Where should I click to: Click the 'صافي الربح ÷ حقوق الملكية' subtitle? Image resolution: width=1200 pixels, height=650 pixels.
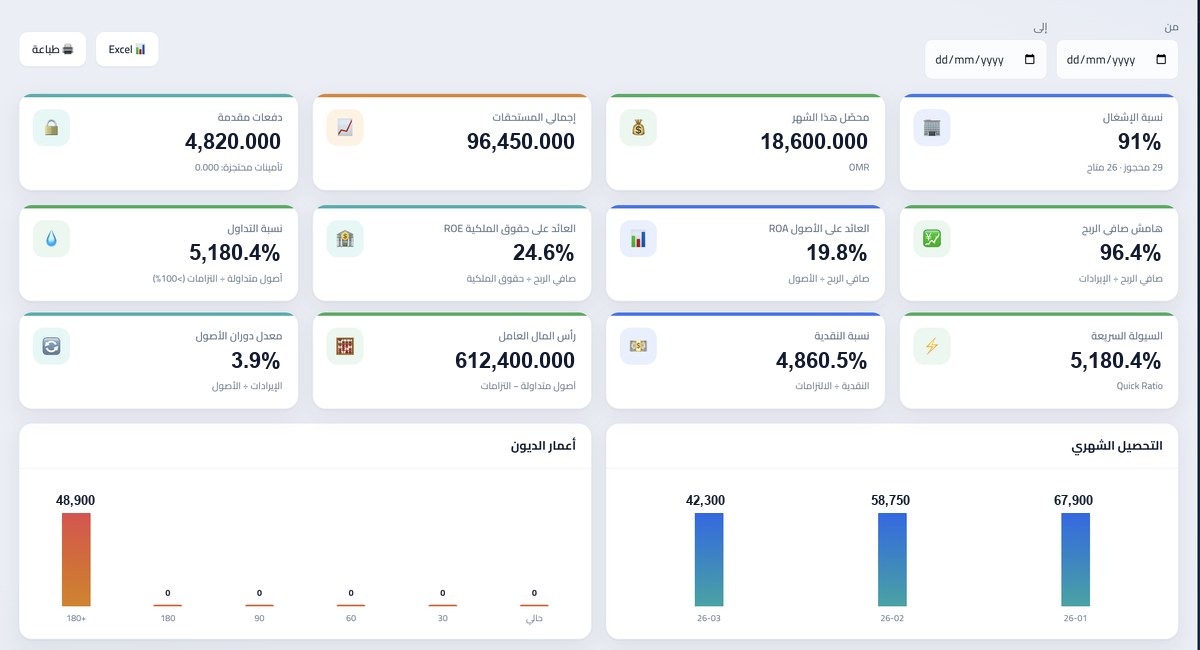[521, 278]
